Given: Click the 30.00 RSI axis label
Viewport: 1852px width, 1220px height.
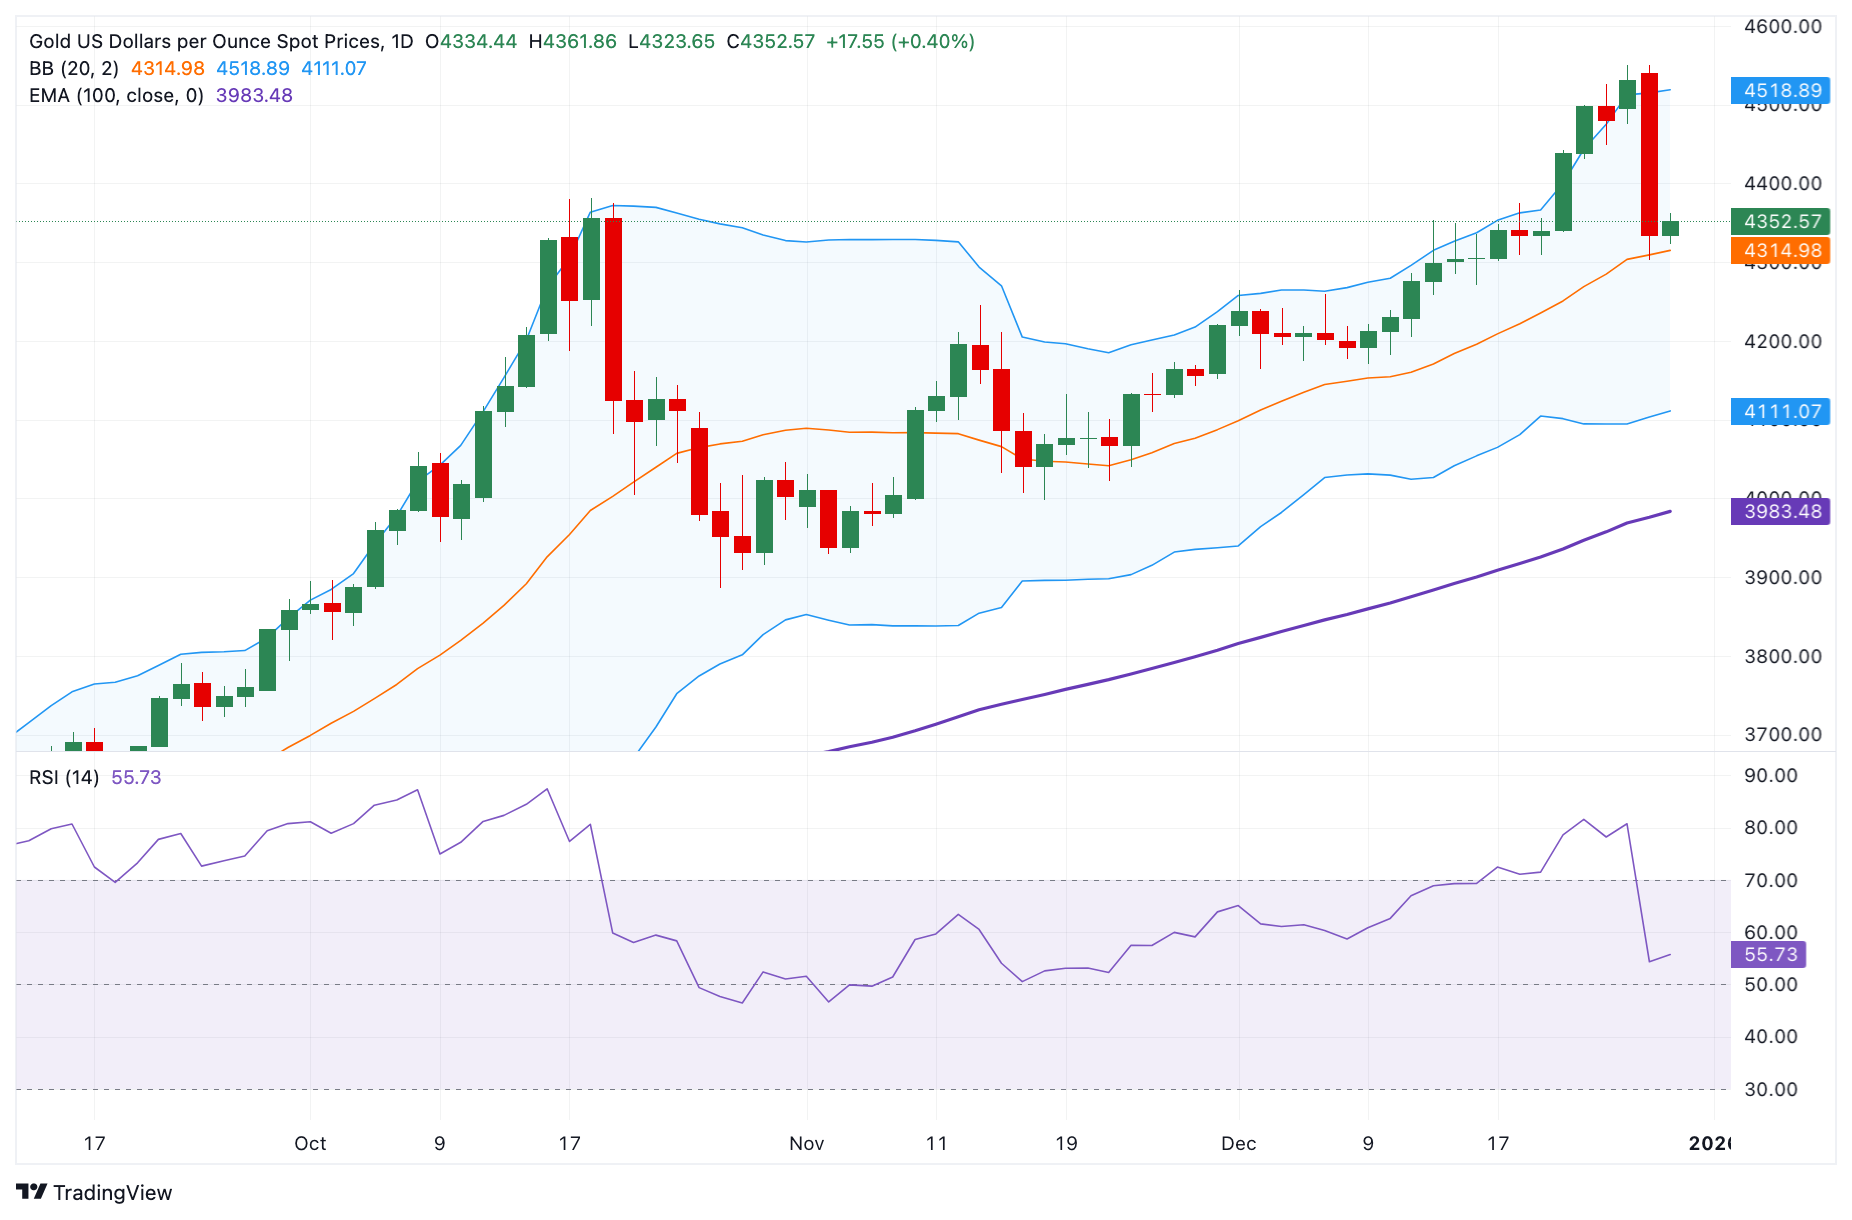Looking at the screenshot, I should 1770,1089.
